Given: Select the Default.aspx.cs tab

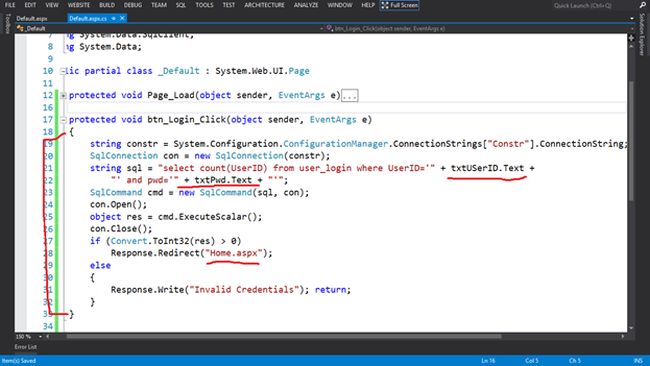Looking at the screenshot, I should (88, 18).
